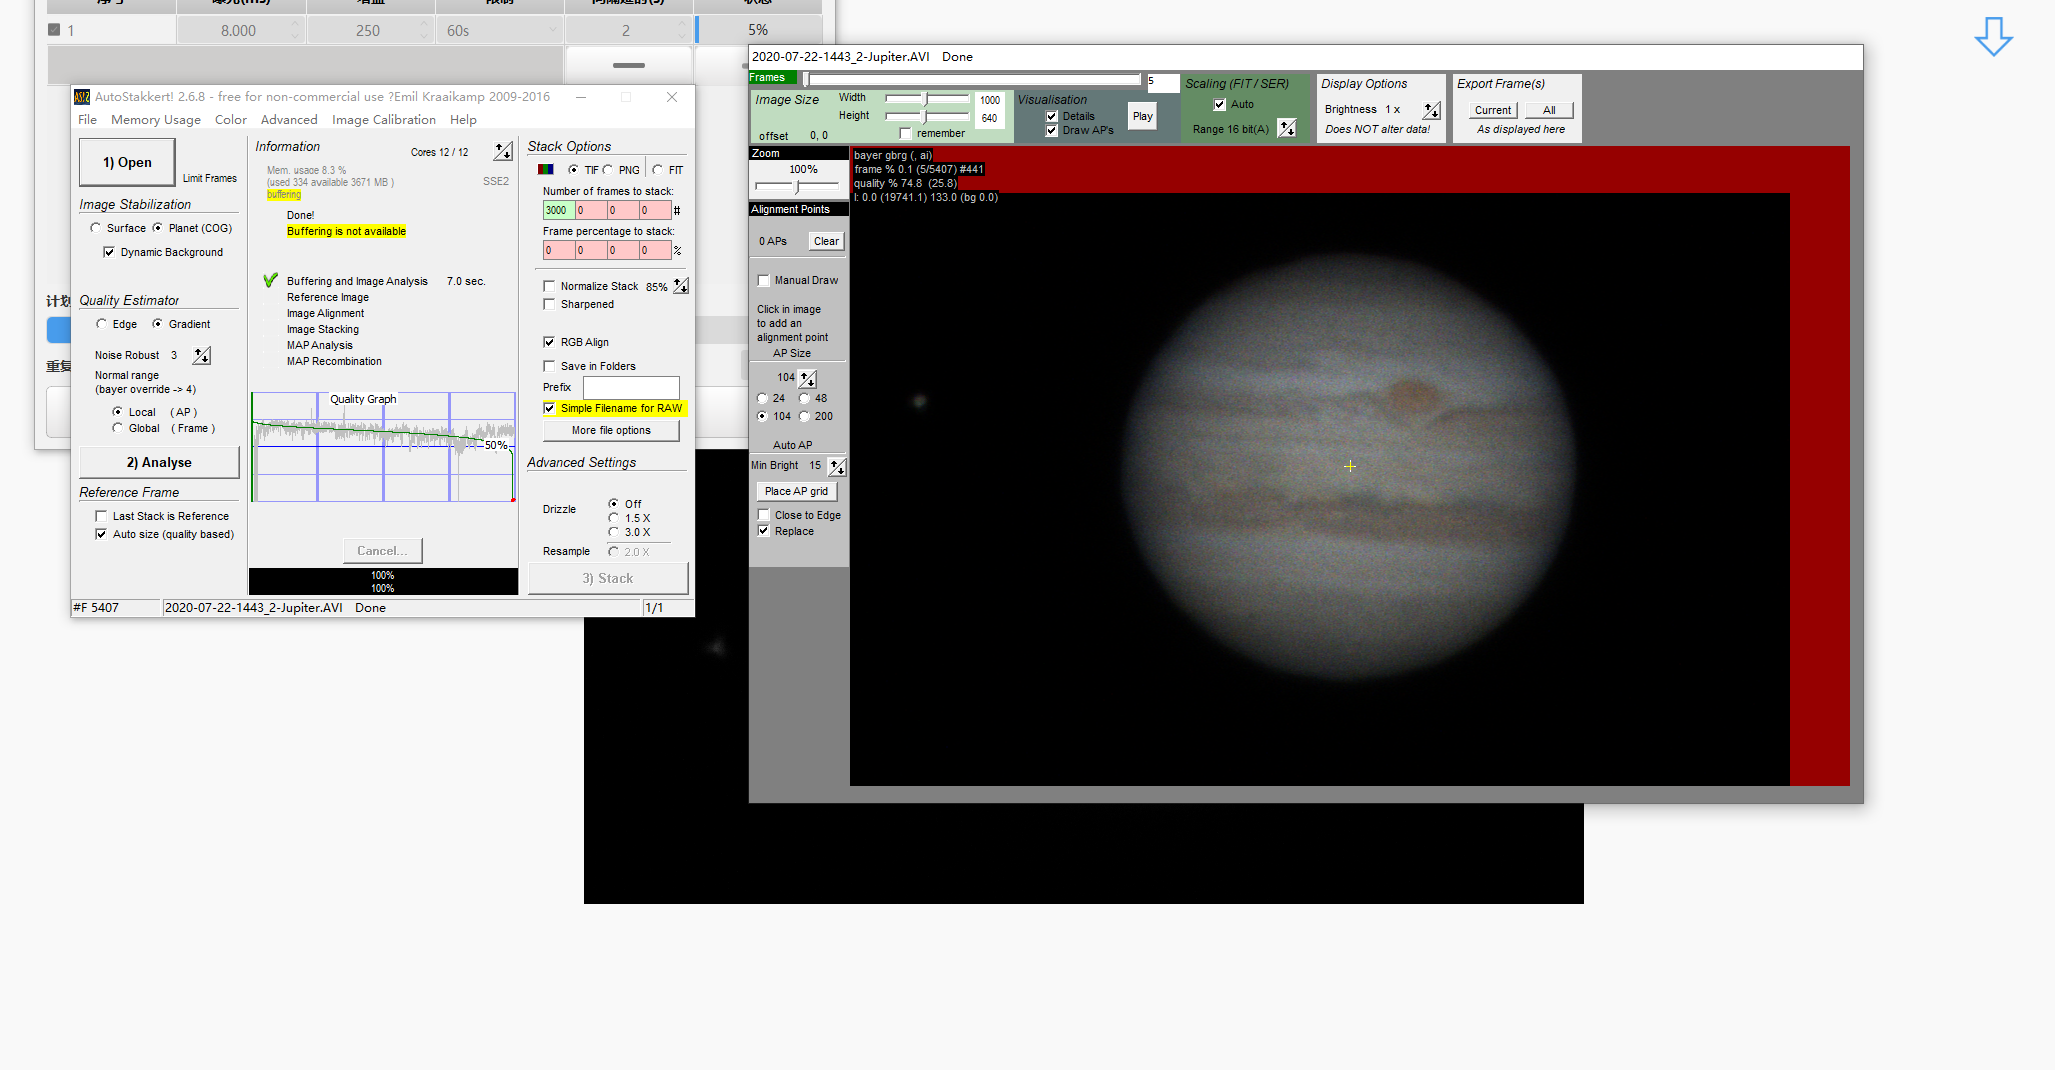
Task: Toggle Dynamic Background checkbox
Action: coord(109,252)
